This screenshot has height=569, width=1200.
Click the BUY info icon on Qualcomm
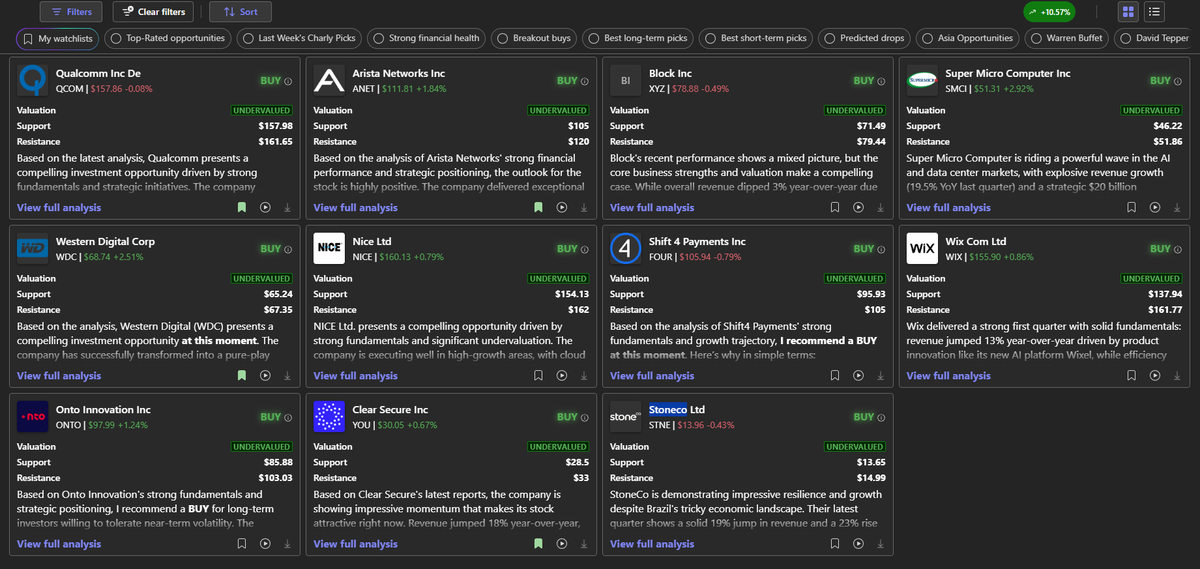[x=288, y=81]
